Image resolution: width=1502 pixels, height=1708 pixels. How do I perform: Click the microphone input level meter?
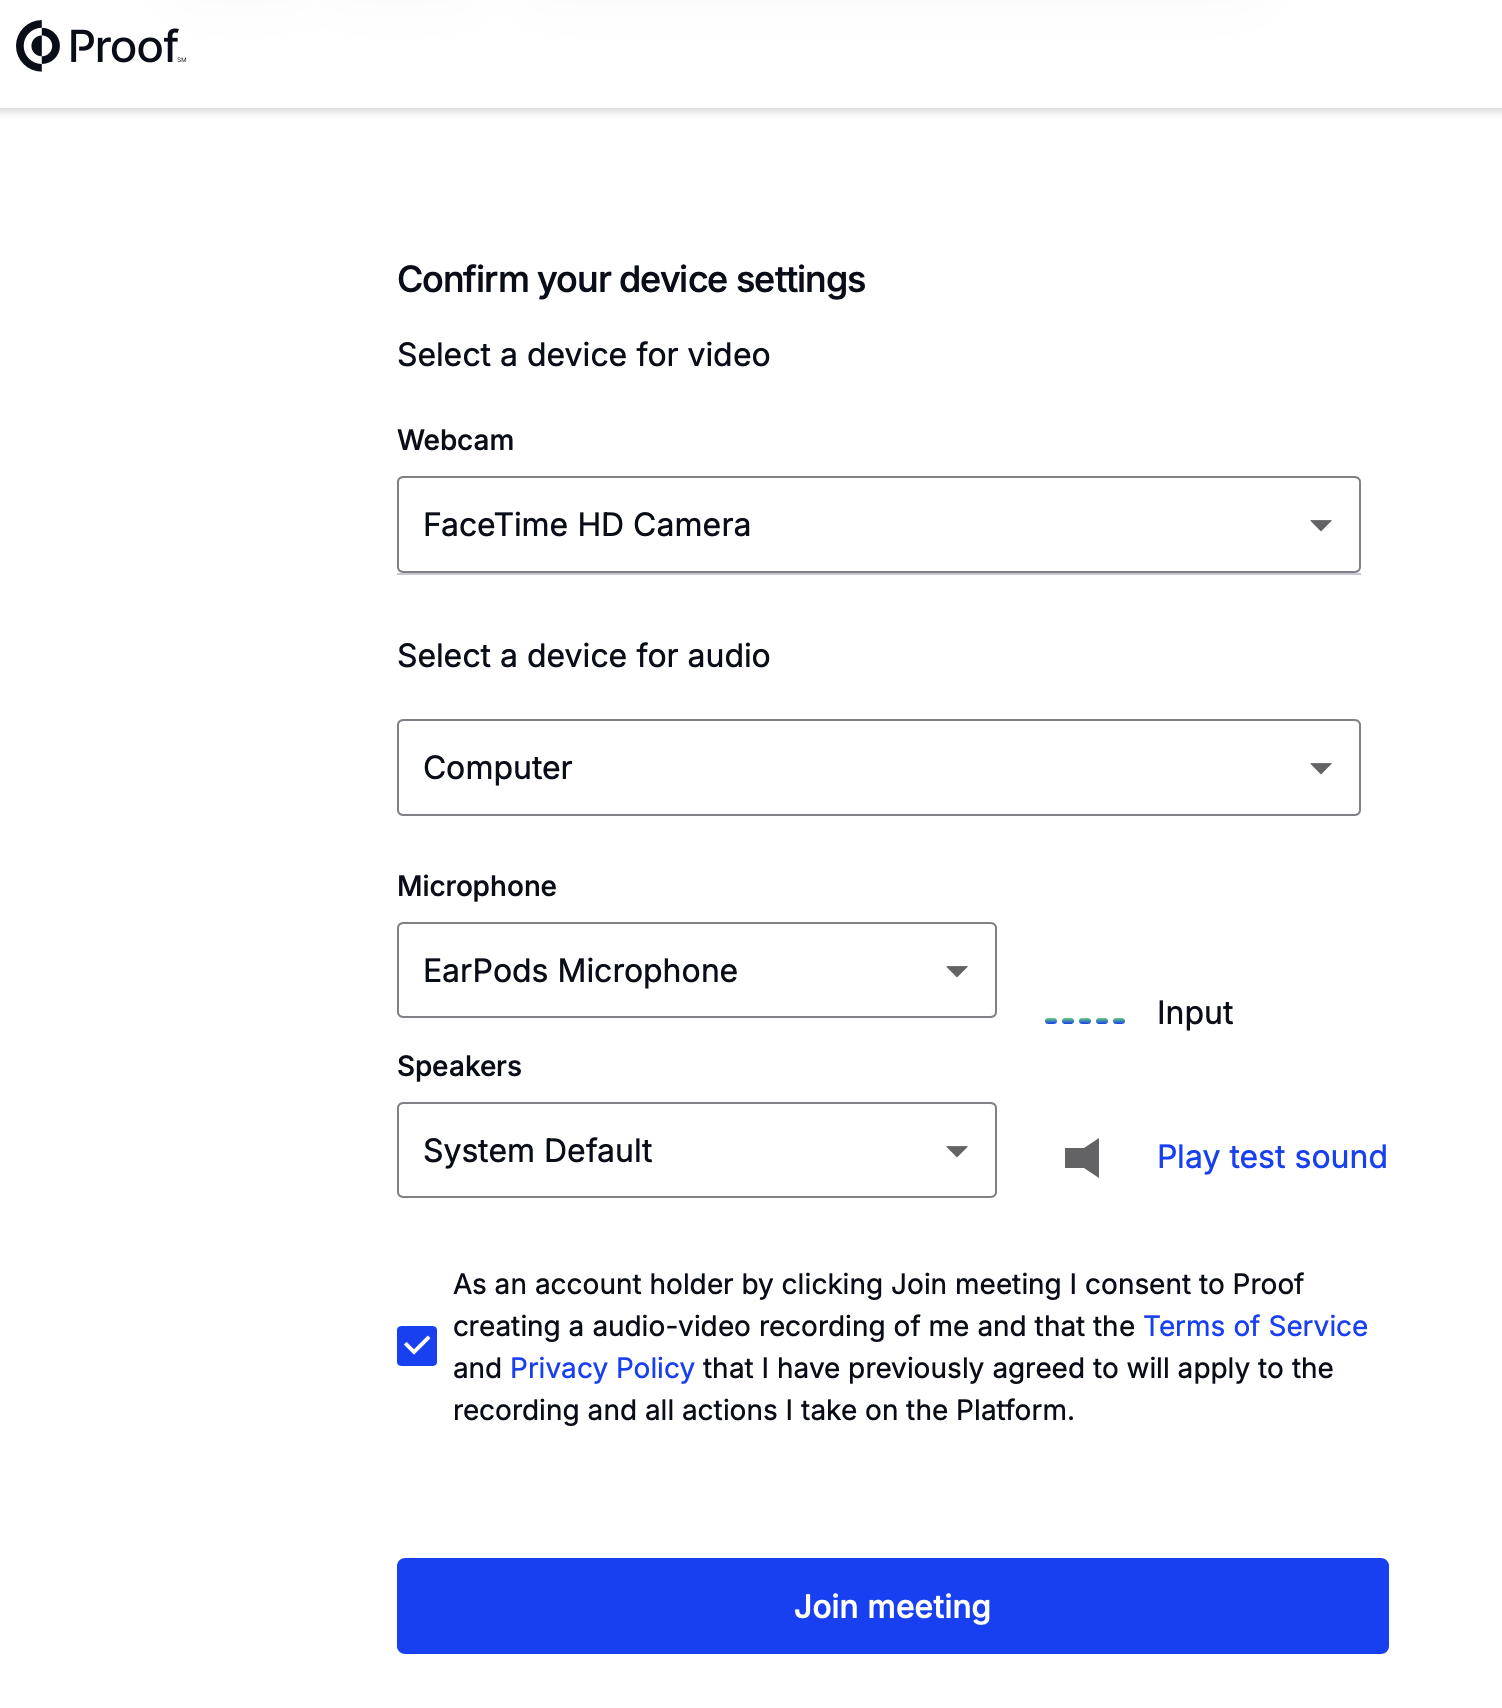pyautogui.click(x=1085, y=1020)
